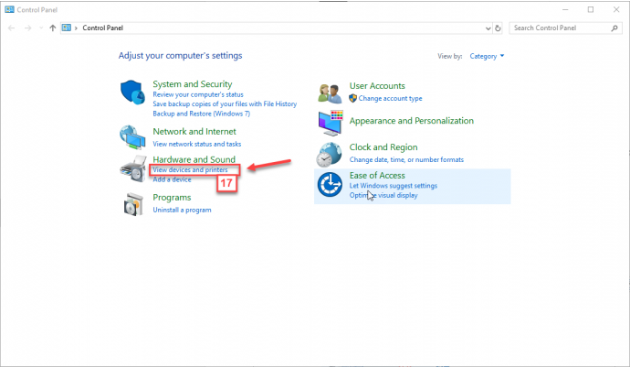
Task: Refresh the Control Panel view
Action: click(498, 28)
